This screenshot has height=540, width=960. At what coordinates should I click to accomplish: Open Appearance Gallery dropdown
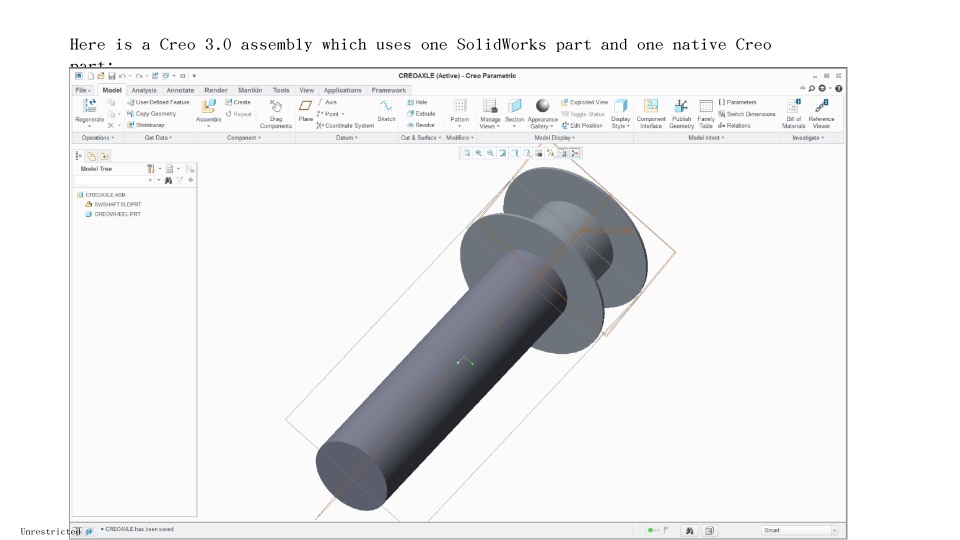542,114
